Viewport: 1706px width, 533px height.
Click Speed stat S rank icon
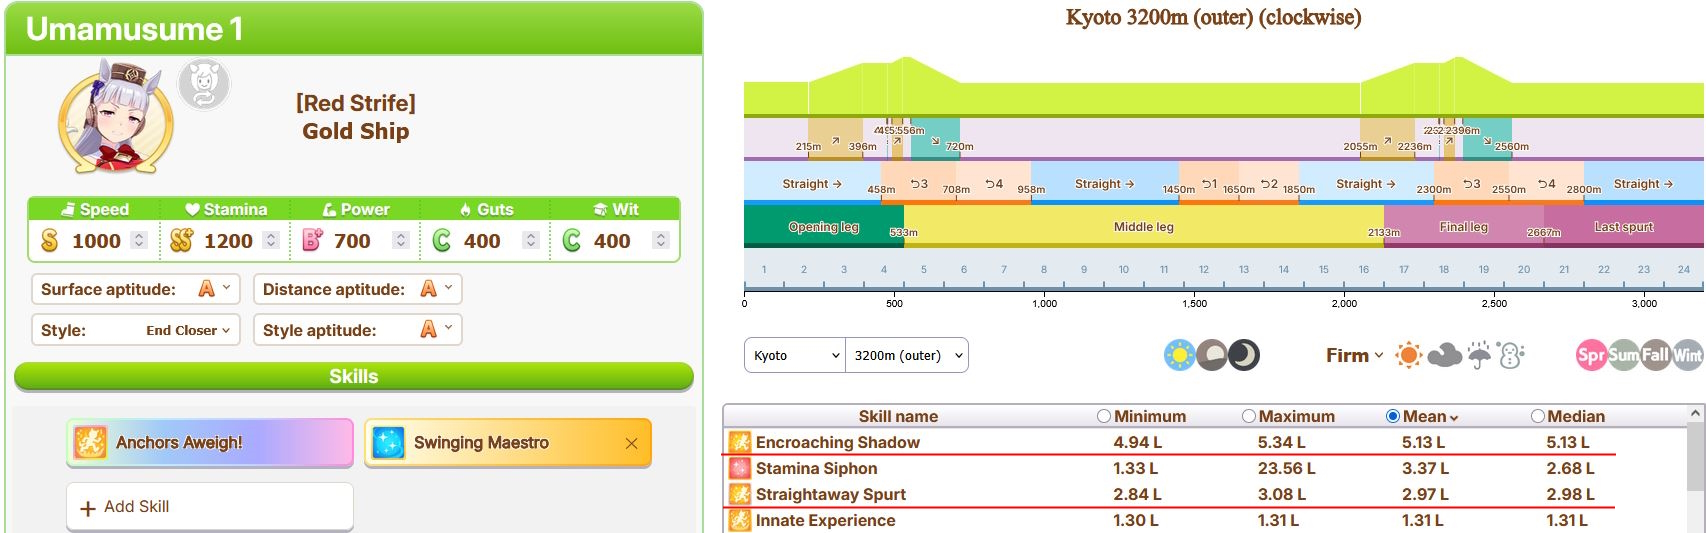pyautogui.click(x=50, y=241)
